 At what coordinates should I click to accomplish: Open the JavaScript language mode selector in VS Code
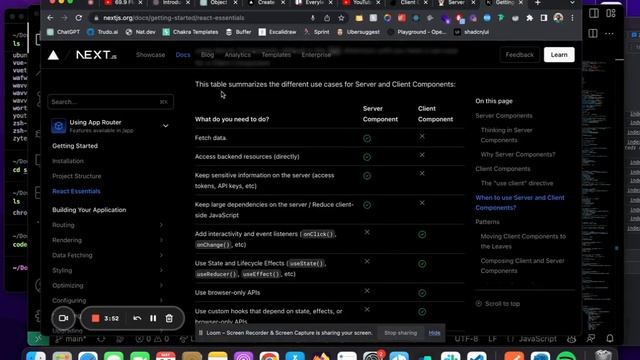click(x=537, y=339)
